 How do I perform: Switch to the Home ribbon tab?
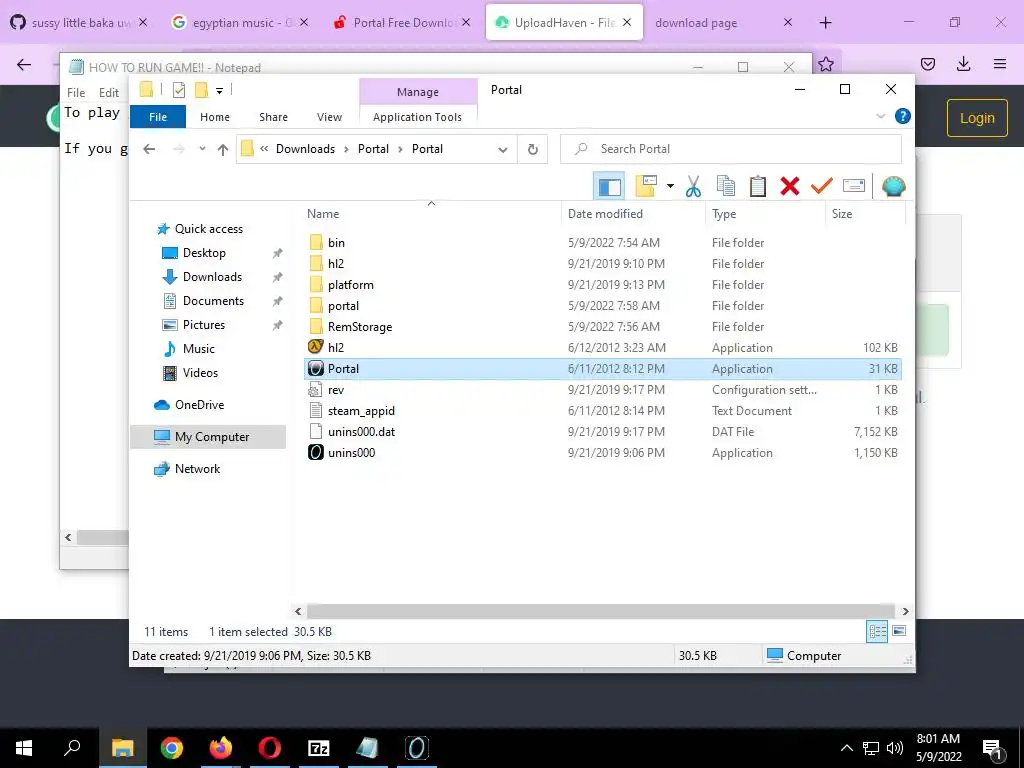215,117
